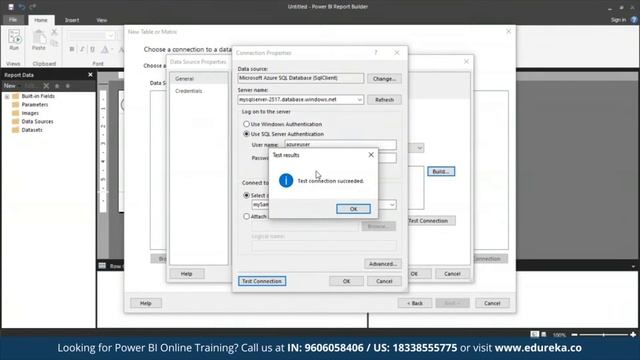Switch to the View ribbon tab
The width and height of the screenshot is (640, 360).
pyautogui.click(x=102, y=20)
